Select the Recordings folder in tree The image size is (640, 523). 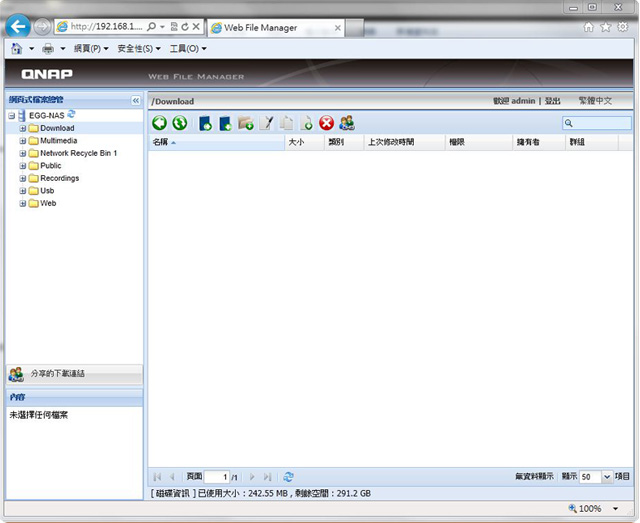59,178
